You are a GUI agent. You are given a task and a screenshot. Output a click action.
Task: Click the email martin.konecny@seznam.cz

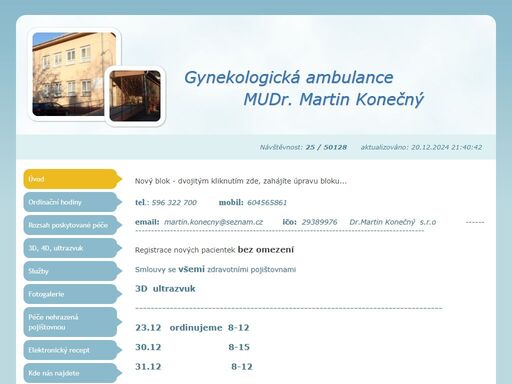click(214, 222)
